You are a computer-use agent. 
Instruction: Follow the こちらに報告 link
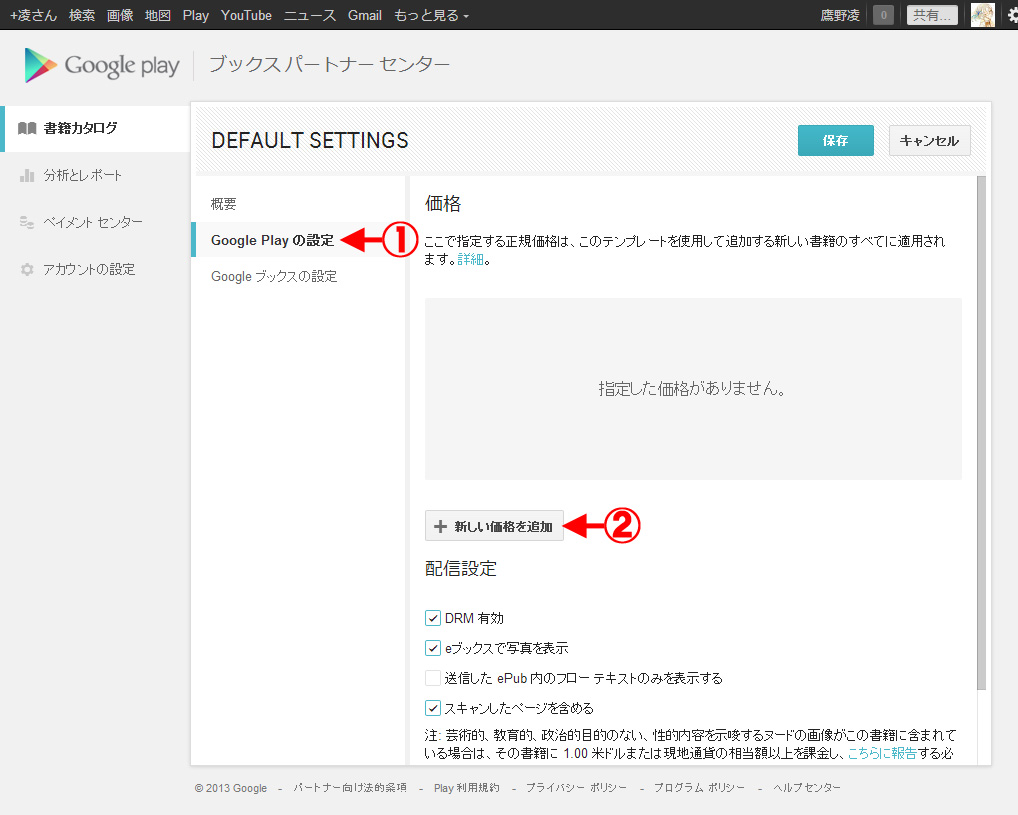click(882, 753)
